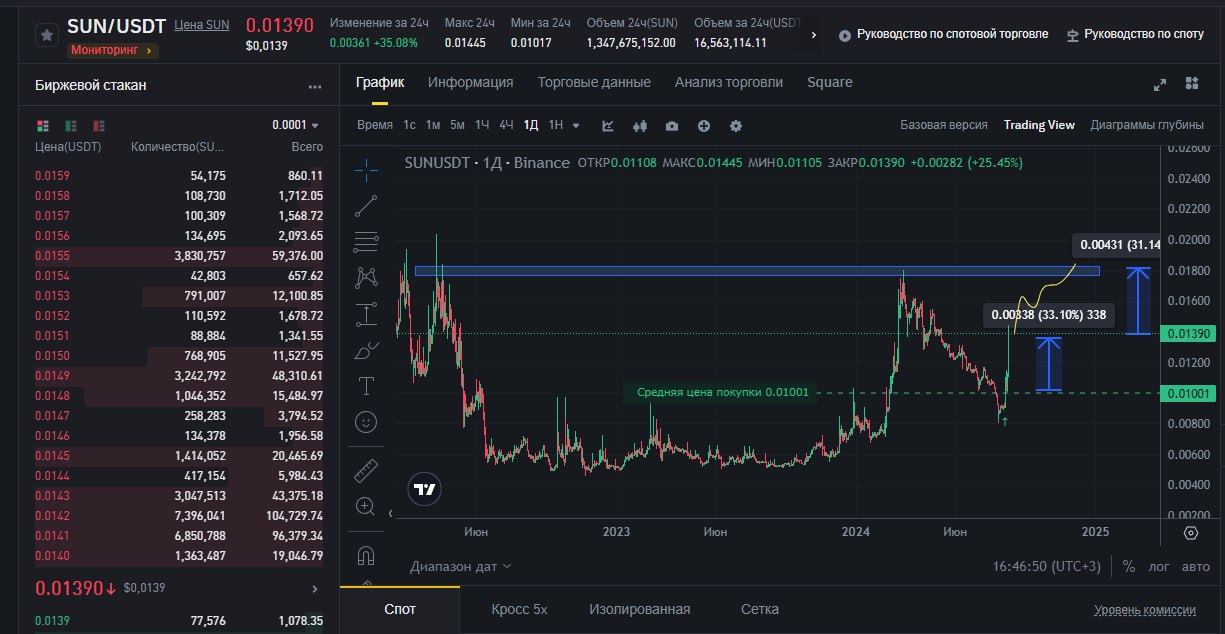Select the pattern drawing tool
This screenshot has height=634, width=1225.
point(366,277)
